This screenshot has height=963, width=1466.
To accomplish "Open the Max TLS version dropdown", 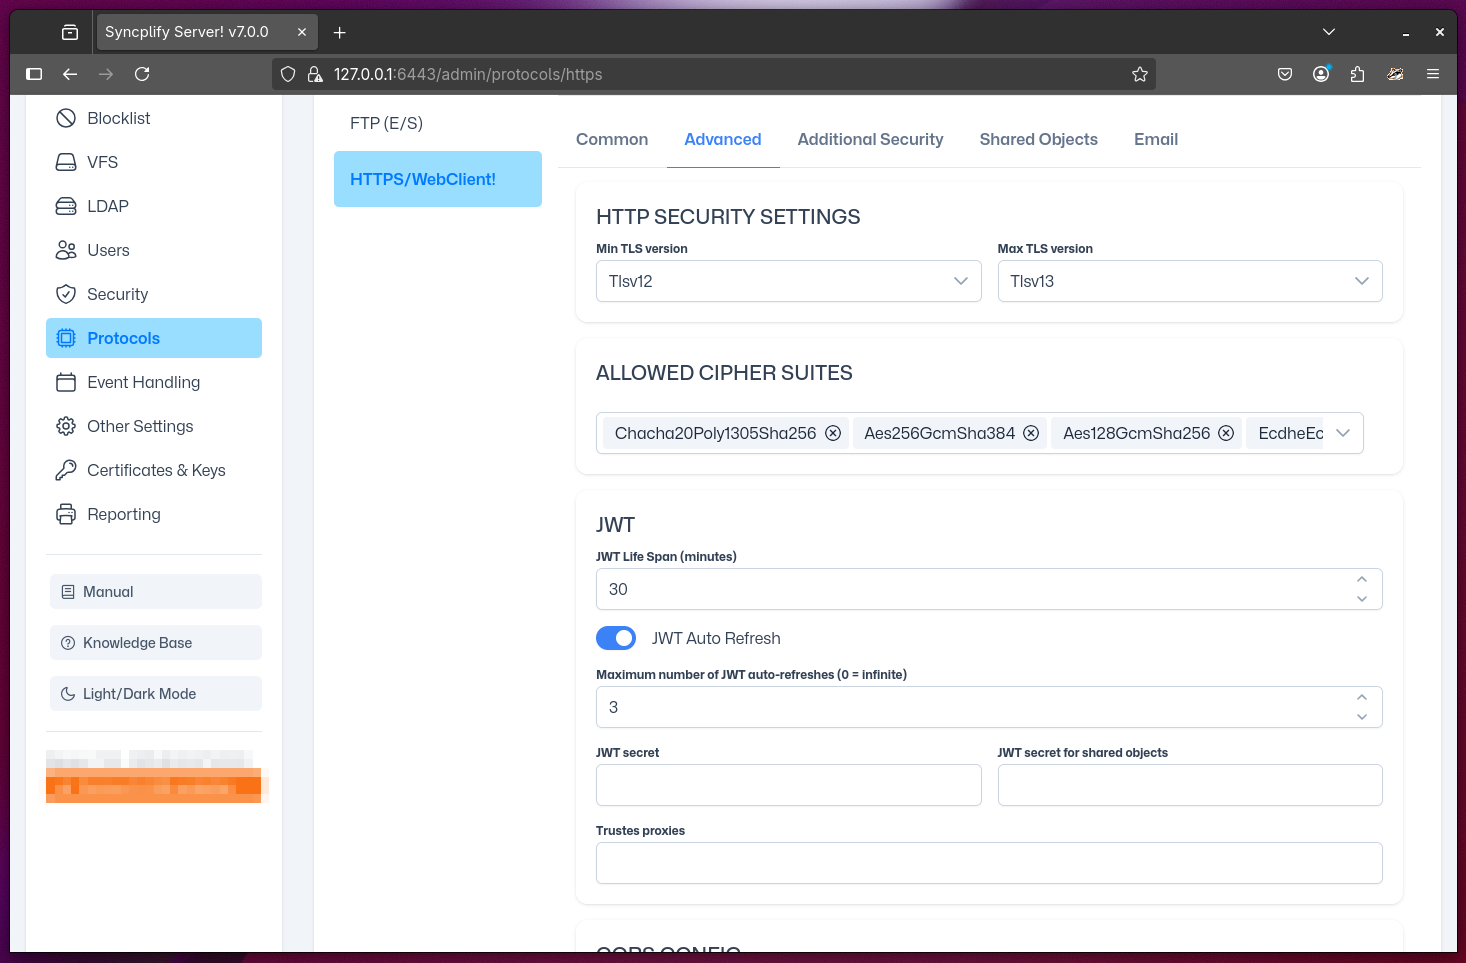I will click(1361, 281).
